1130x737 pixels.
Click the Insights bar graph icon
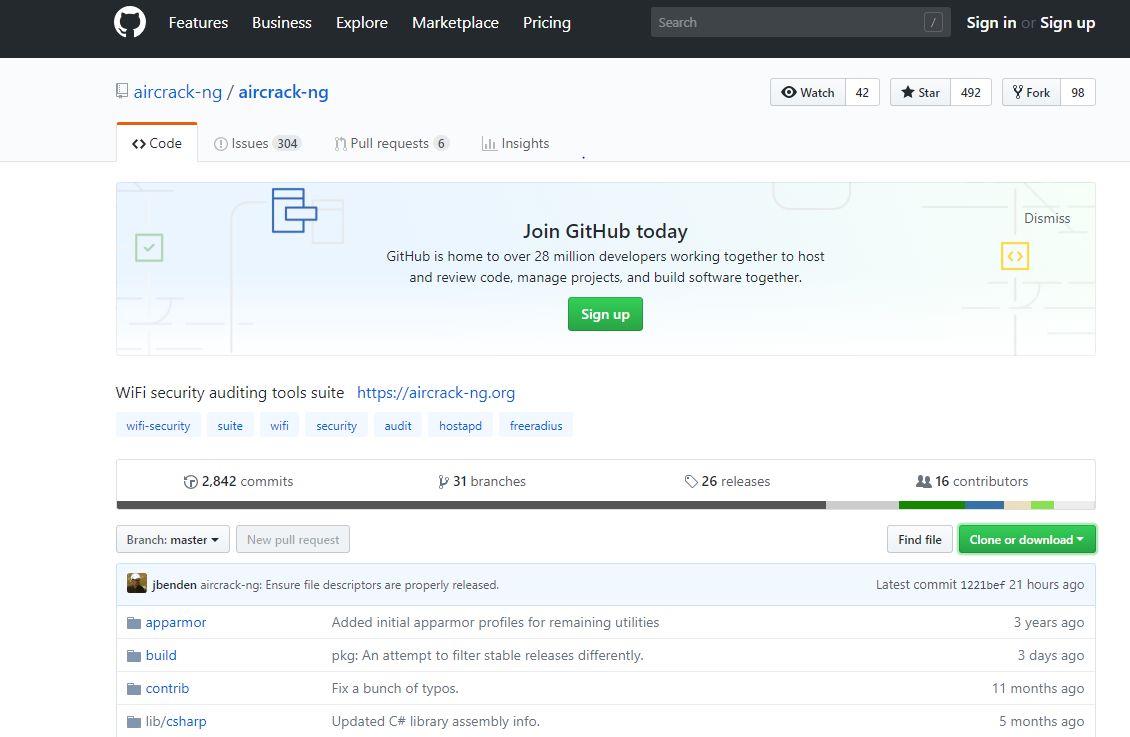pyautogui.click(x=489, y=144)
